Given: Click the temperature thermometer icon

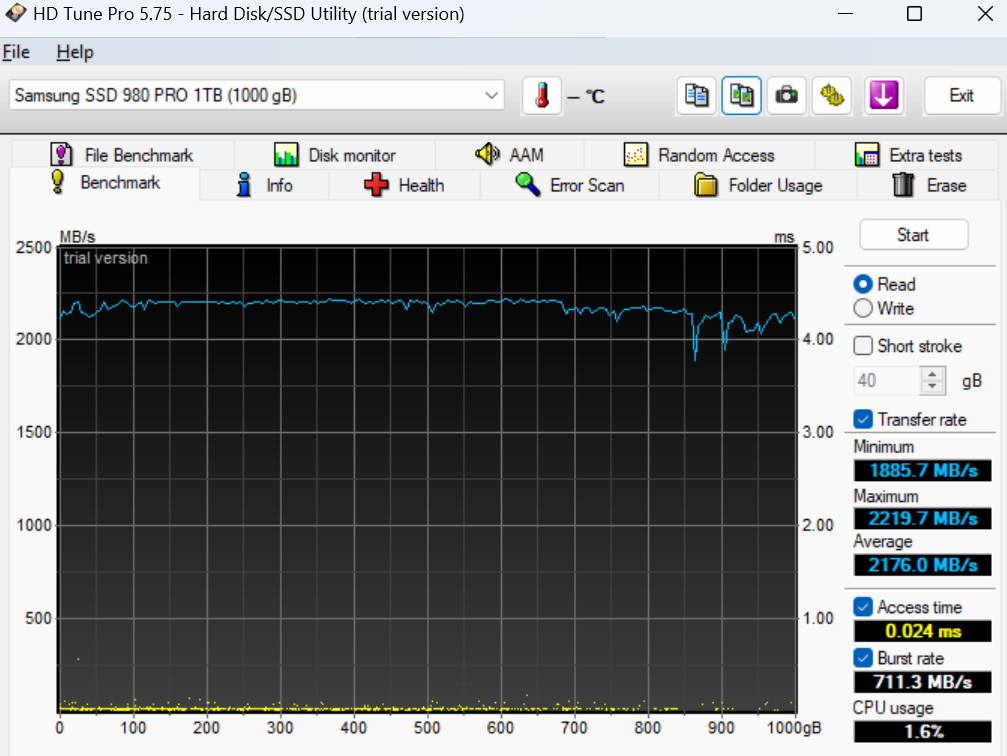Looking at the screenshot, I should click(542, 96).
